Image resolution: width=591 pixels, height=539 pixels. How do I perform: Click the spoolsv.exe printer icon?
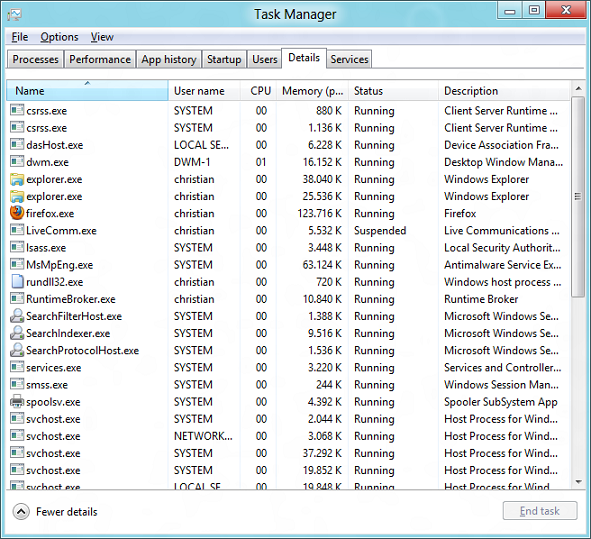17,401
